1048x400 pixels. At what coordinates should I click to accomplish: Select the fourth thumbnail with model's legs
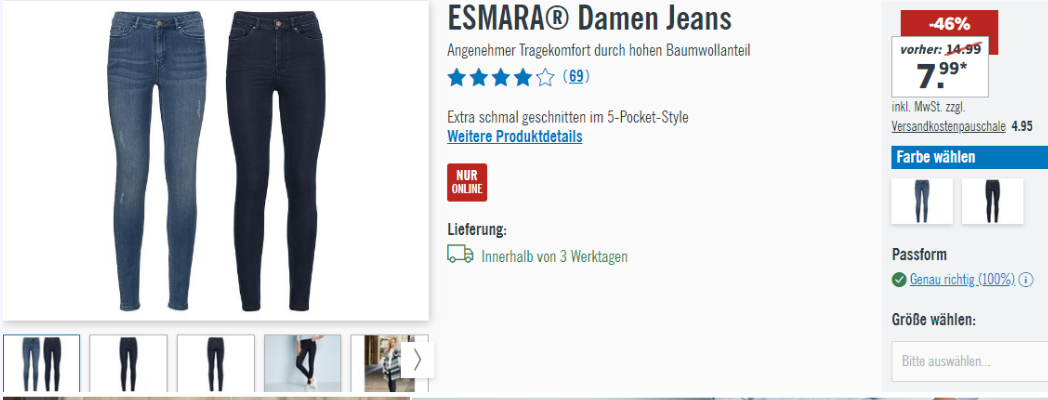click(302, 363)
